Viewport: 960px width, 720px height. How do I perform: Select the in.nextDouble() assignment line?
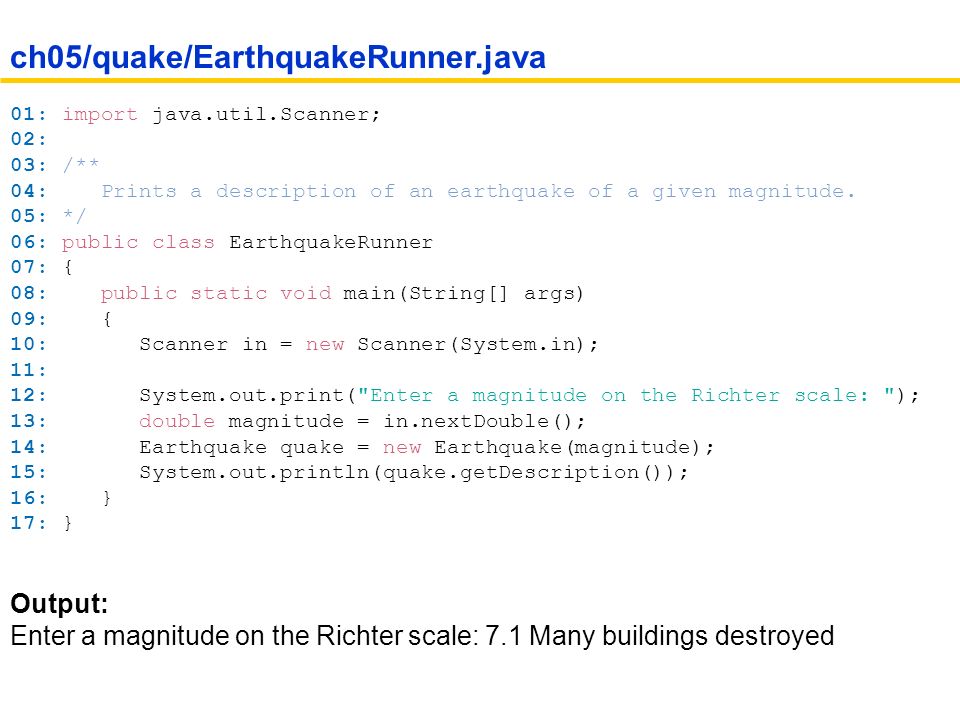(x=362, y=421)
